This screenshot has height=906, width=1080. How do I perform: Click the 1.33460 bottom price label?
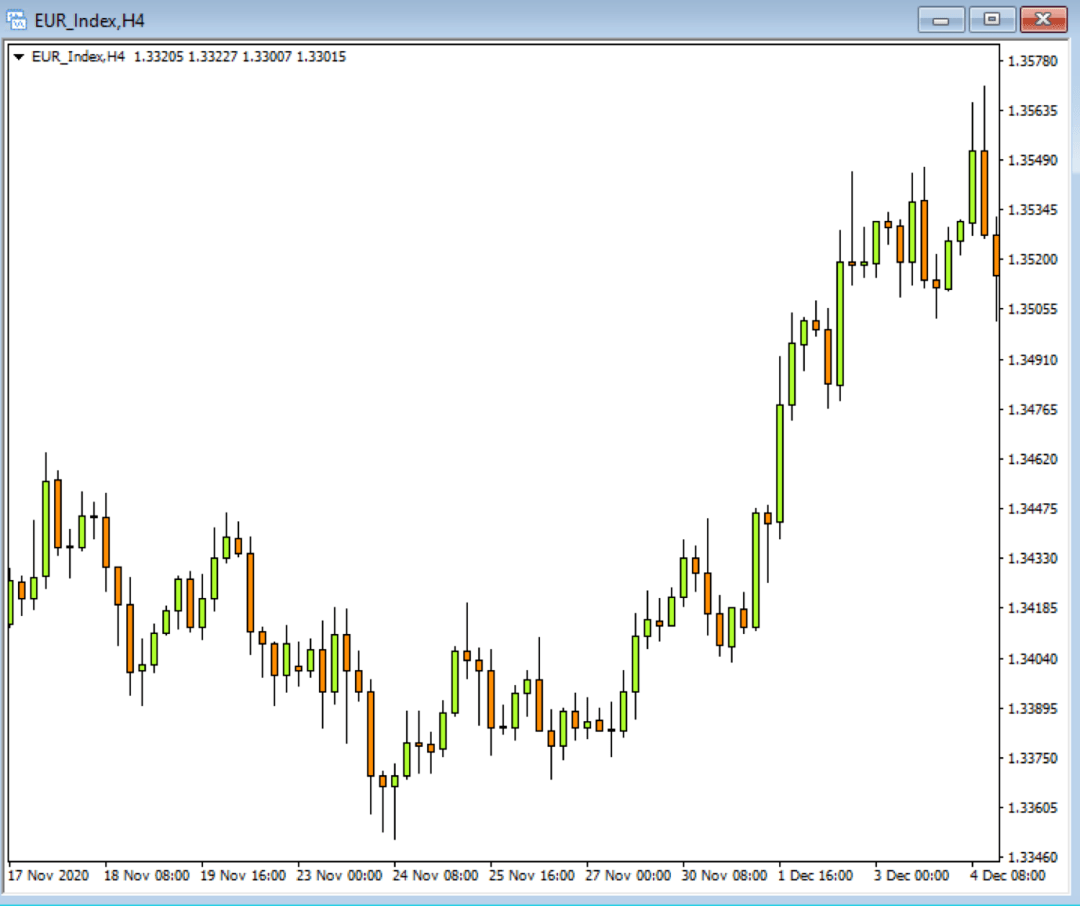pos(1033,857)
